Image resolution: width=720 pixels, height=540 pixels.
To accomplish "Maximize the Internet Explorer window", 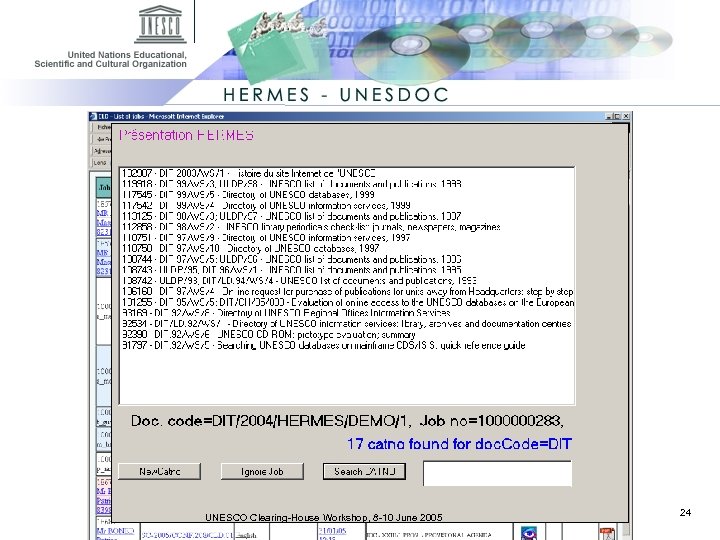I will [617, 117].
